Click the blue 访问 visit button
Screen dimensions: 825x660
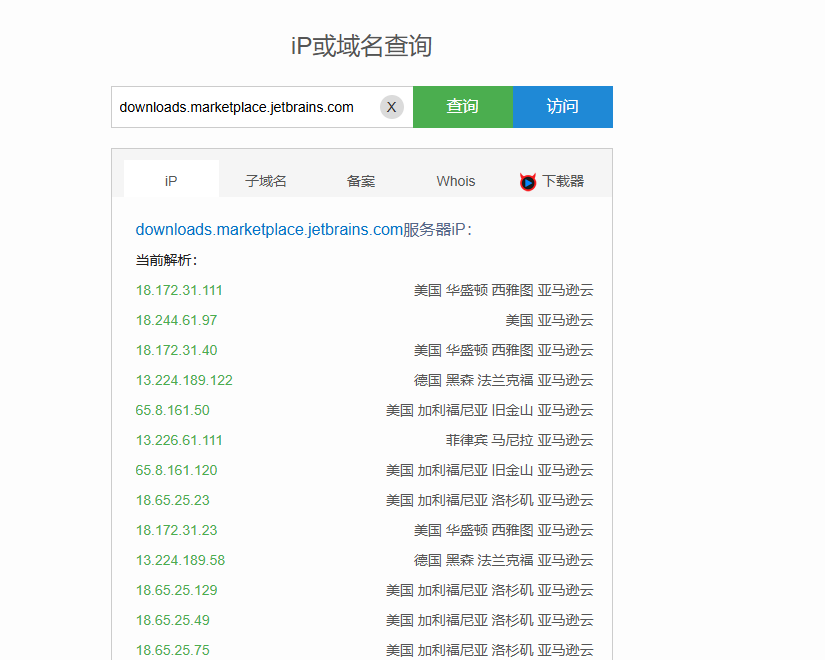(x=562, y=107)
